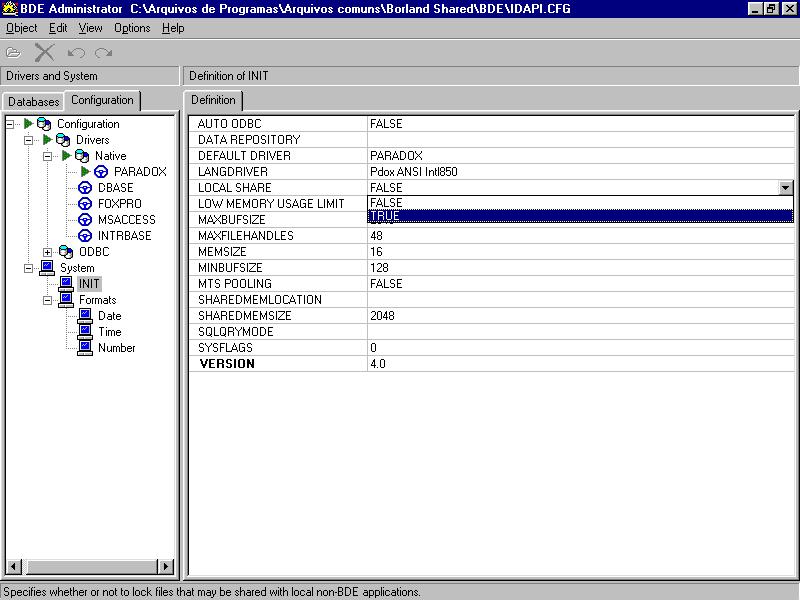Select the MSACCESS driver icon
This screenshot has height=600, width=800.
tap(85, 220)
